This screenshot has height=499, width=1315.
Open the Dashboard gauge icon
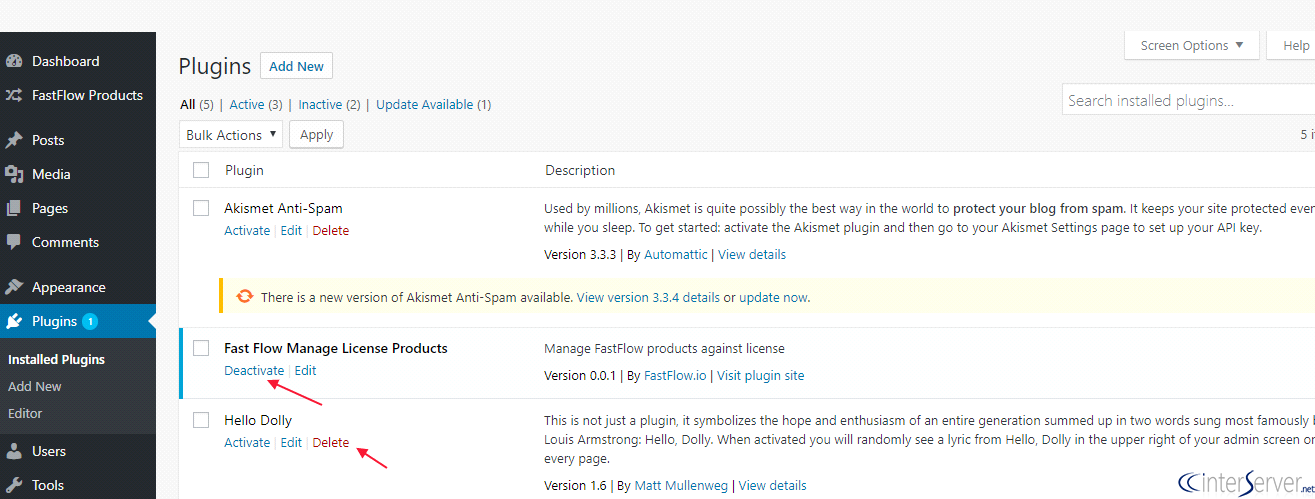14,61
